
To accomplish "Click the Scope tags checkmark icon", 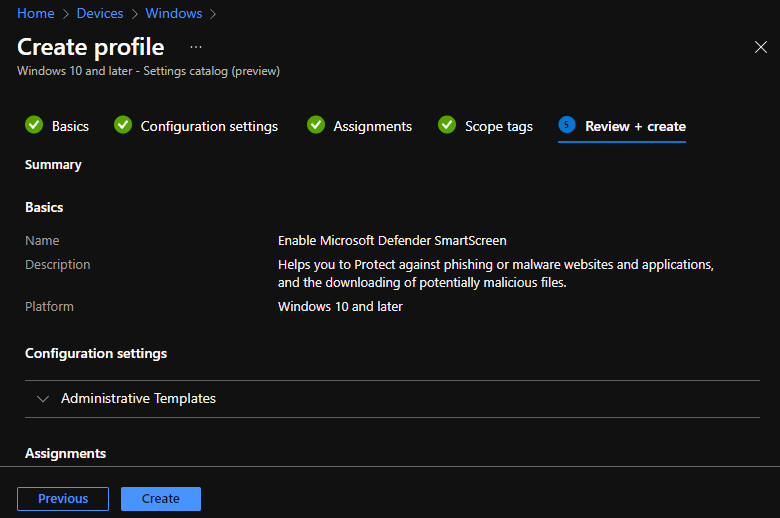I will coord(447,125).
